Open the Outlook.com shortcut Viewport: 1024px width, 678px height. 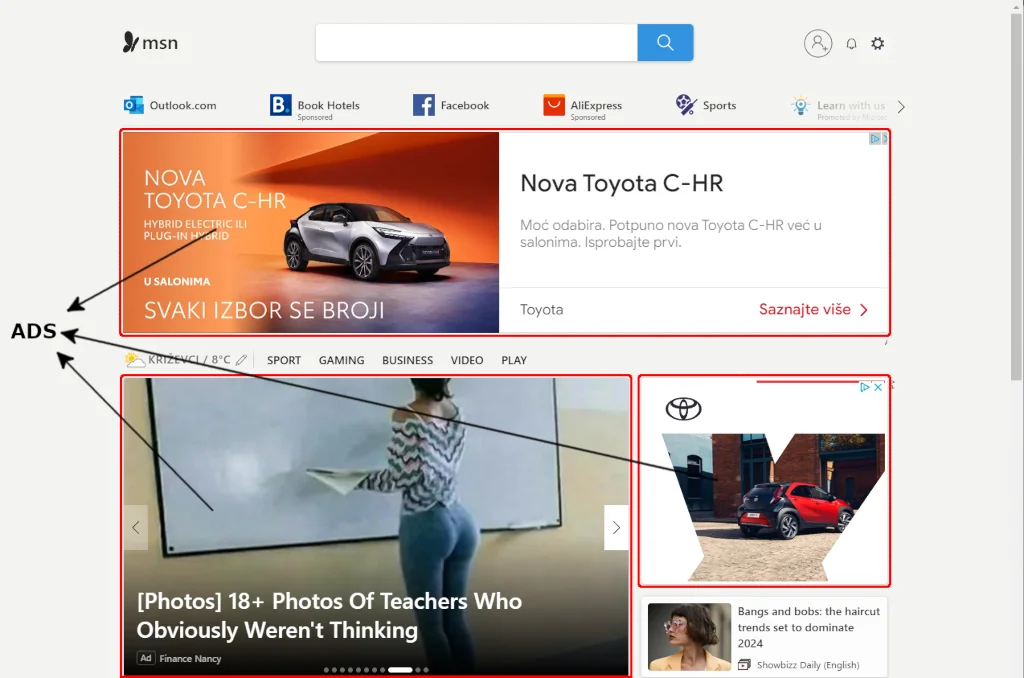tap(170, 105)
